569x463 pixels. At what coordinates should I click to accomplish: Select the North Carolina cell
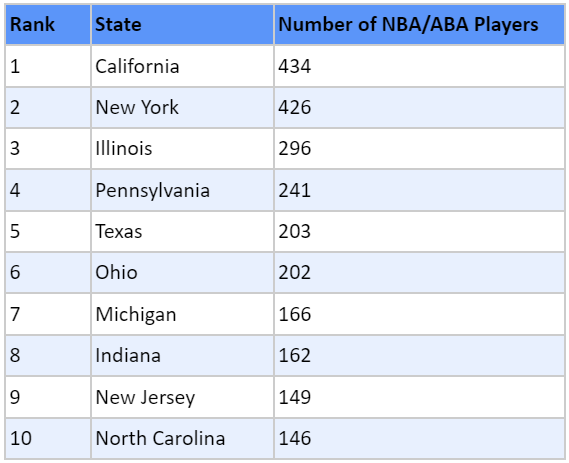[183, 438]
